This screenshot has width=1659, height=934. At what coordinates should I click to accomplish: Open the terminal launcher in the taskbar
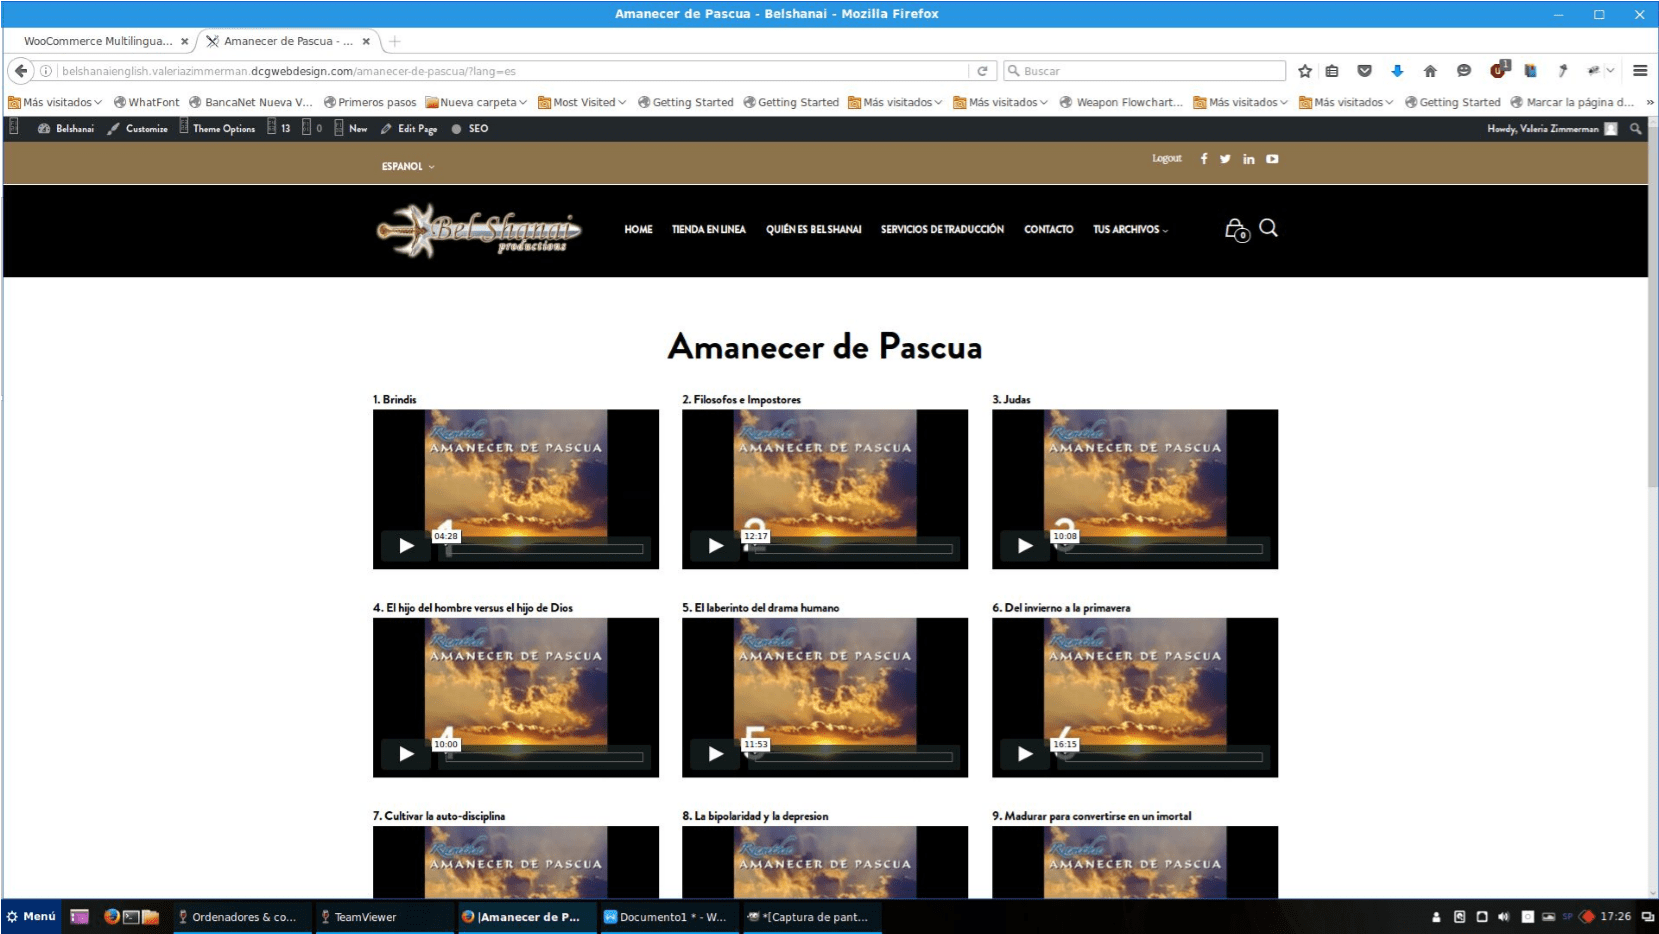pos(131,916)
